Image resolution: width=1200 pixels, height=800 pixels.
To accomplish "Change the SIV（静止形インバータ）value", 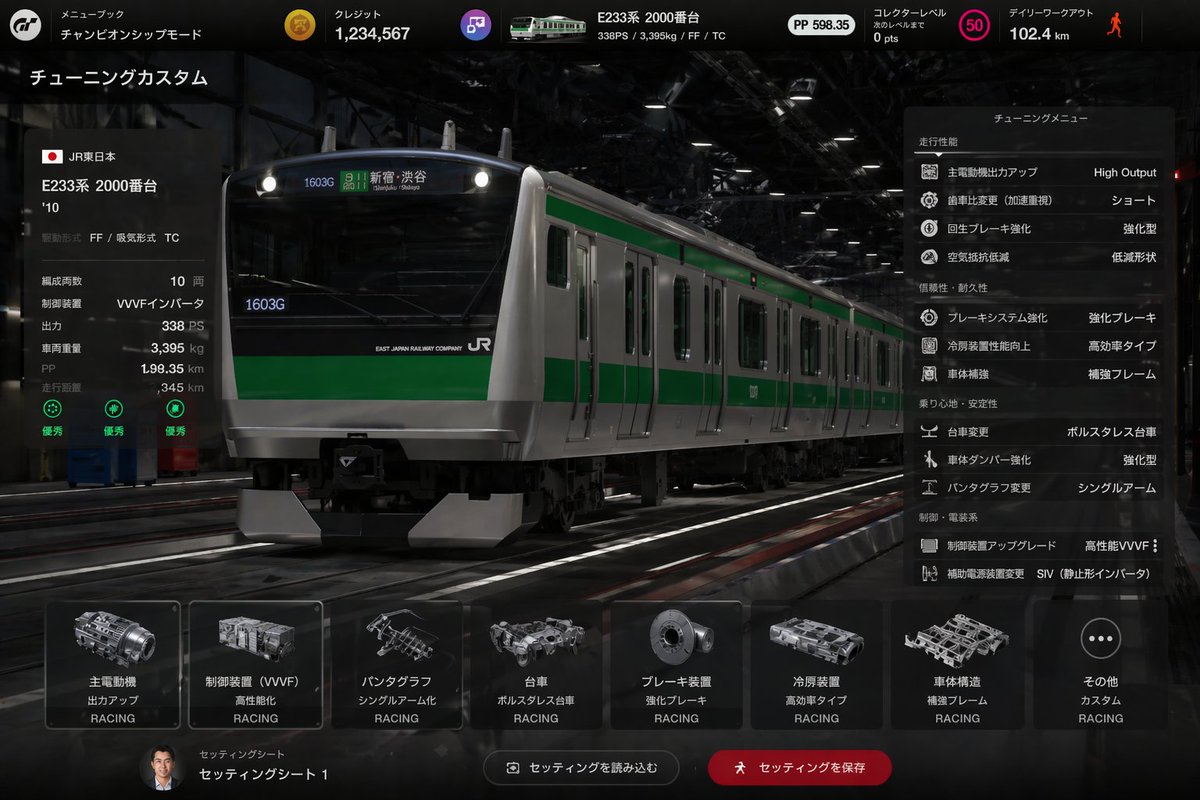I will pos(1093,574).
